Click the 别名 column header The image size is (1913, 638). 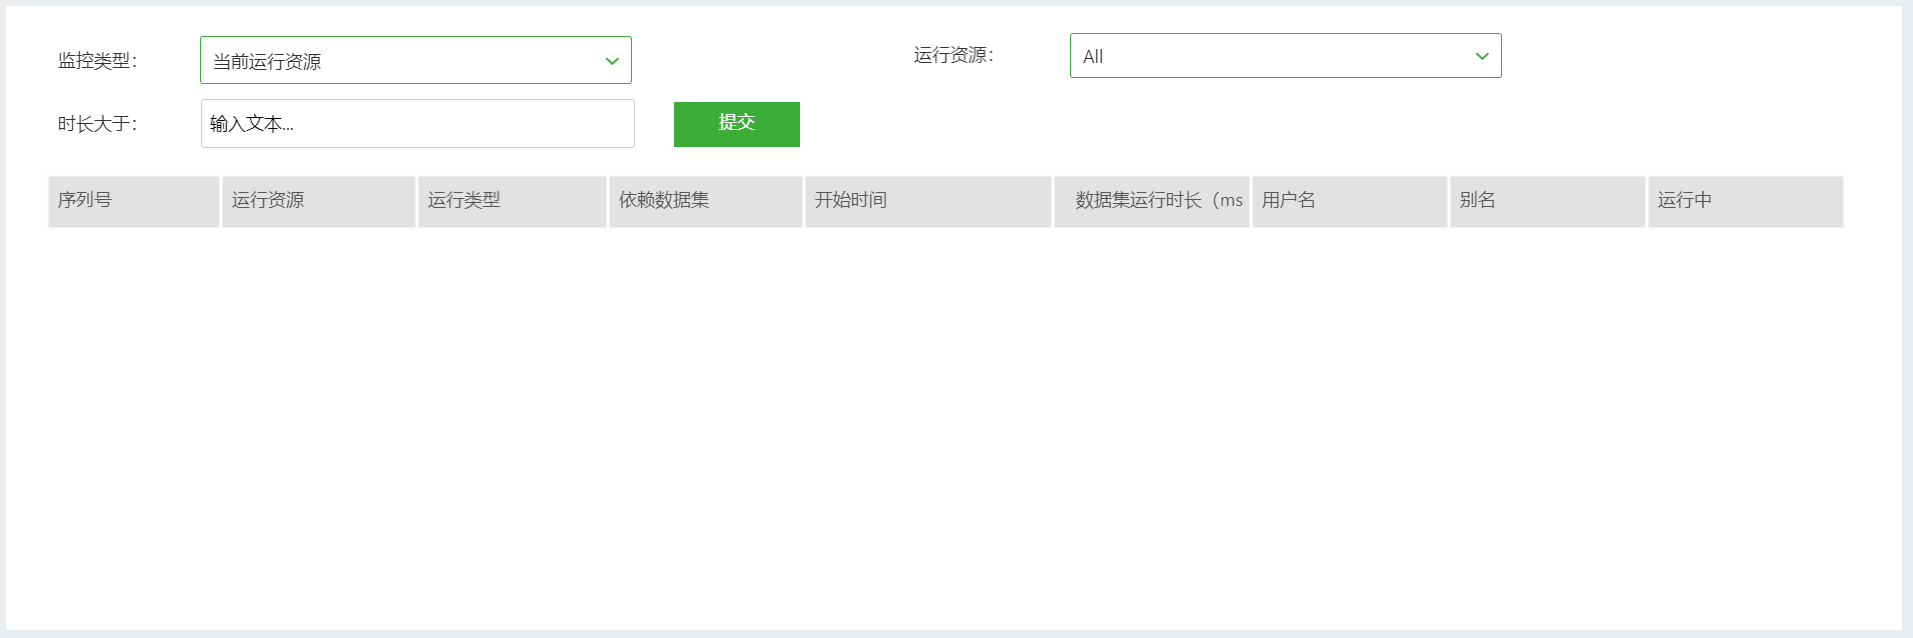[1548, 201]
